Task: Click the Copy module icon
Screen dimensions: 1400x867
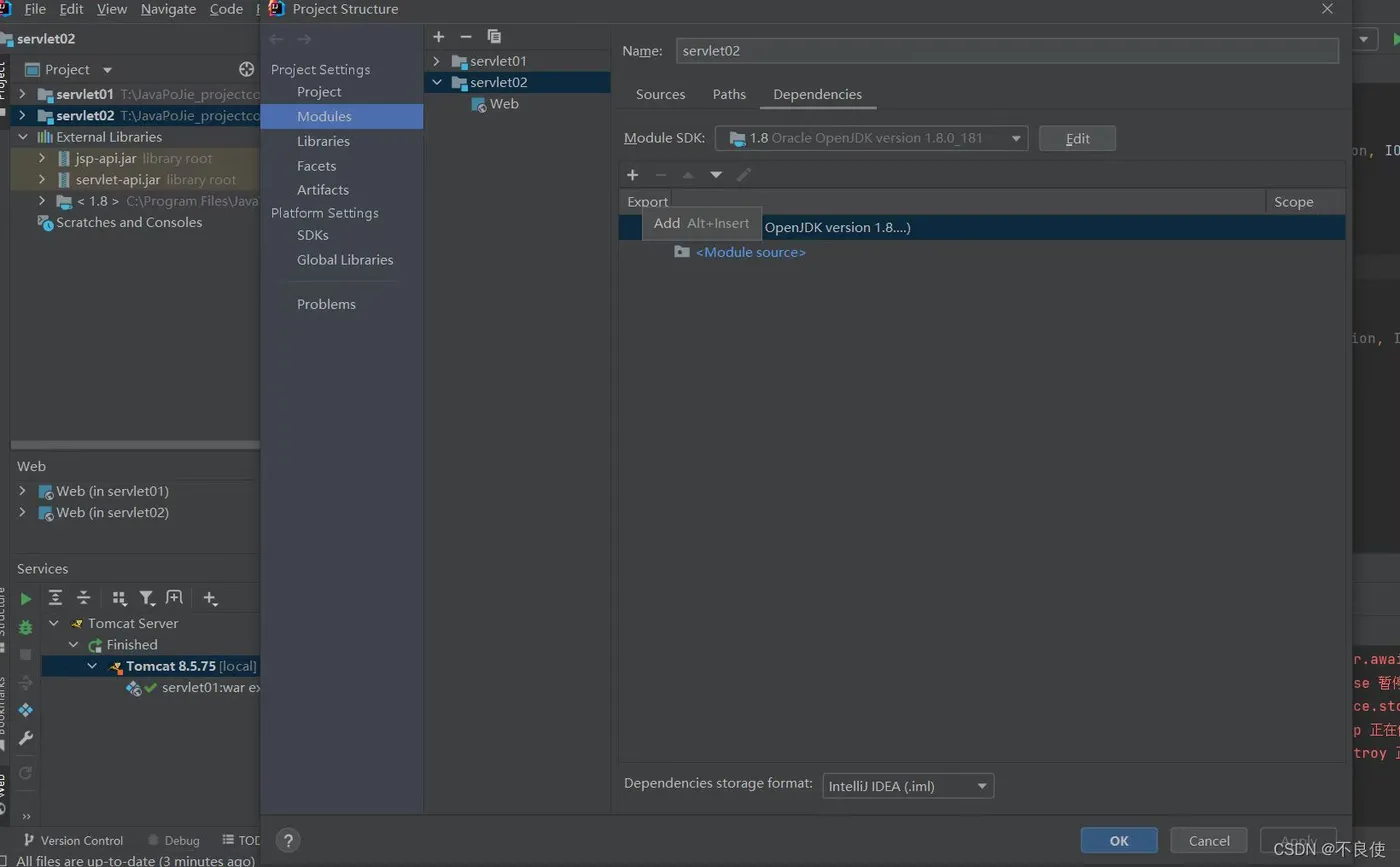Action: pos(494,36)
